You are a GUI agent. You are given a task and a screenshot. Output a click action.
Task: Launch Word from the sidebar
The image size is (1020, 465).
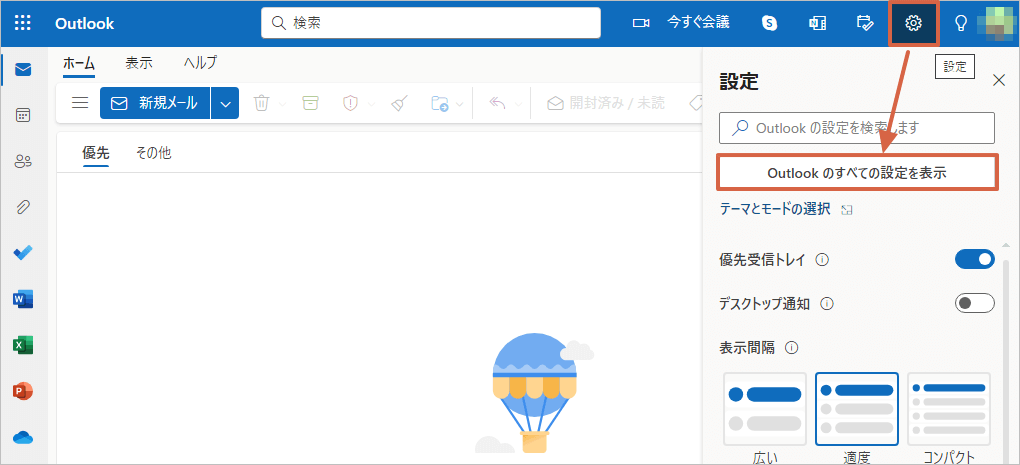(23, 299)
